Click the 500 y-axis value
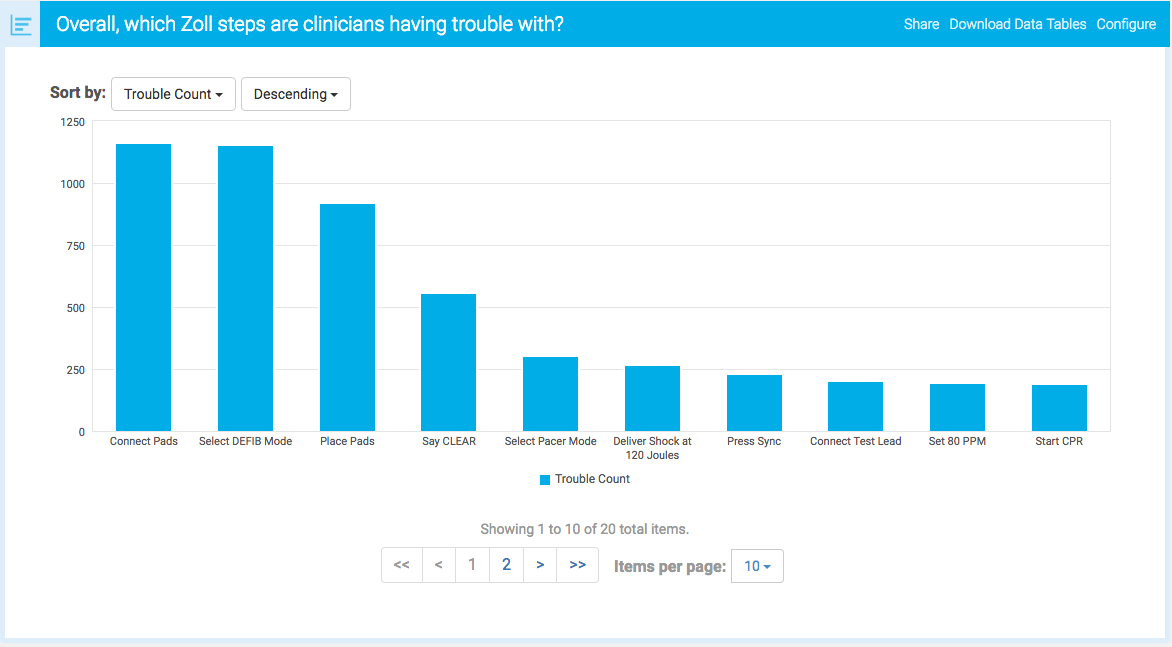 tap(75, 308)
